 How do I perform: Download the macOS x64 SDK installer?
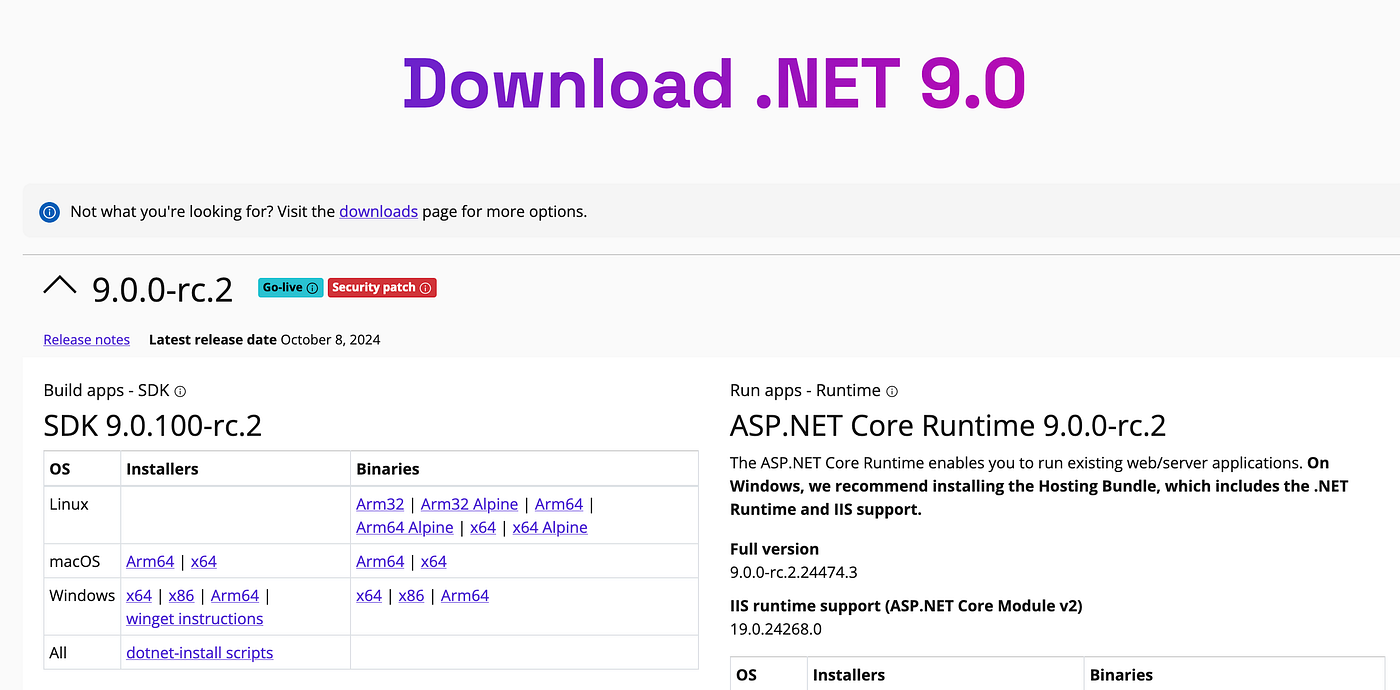[x=204, y=562]
